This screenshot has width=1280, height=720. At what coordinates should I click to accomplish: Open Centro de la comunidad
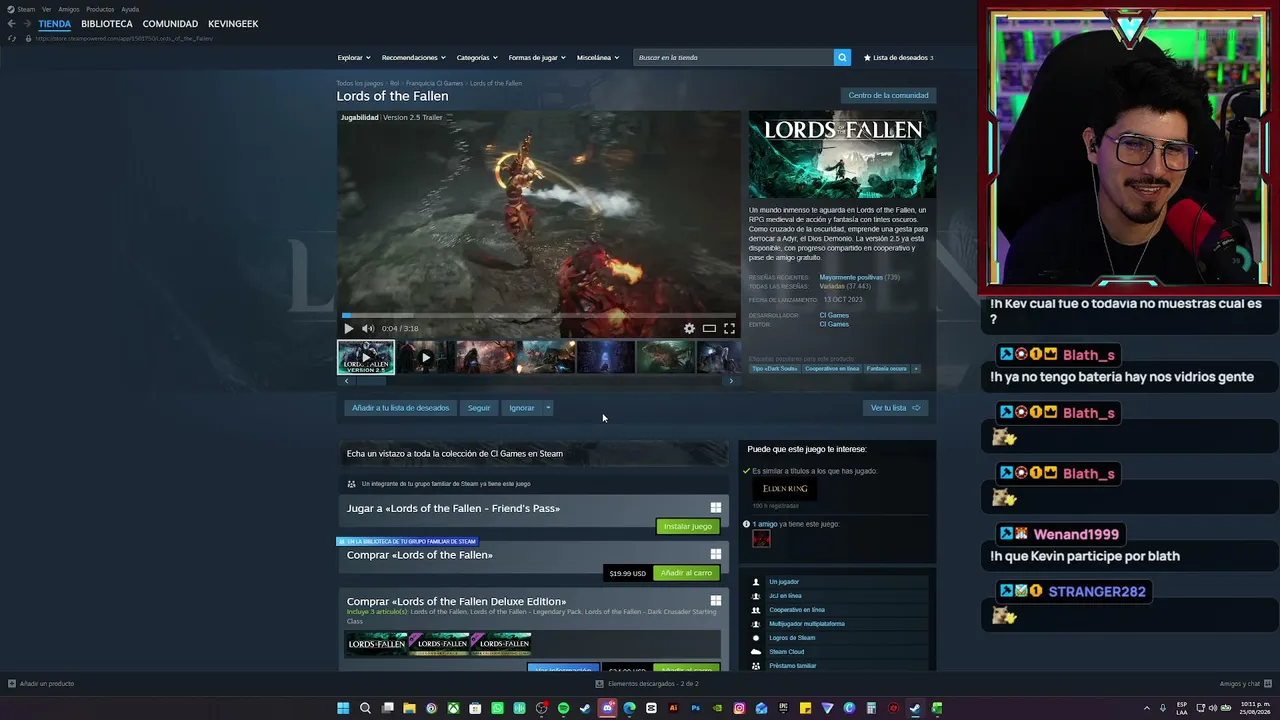[x=888, y=96]
